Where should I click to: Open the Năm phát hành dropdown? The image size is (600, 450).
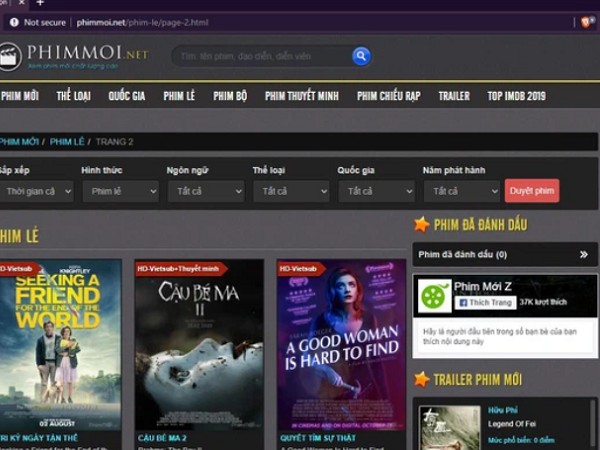pyautogui.click(x=462, y=191)
